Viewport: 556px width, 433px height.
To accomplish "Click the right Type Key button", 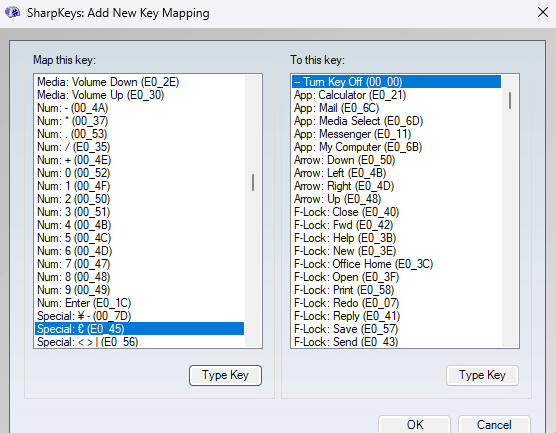I will [x=482, y=375].
